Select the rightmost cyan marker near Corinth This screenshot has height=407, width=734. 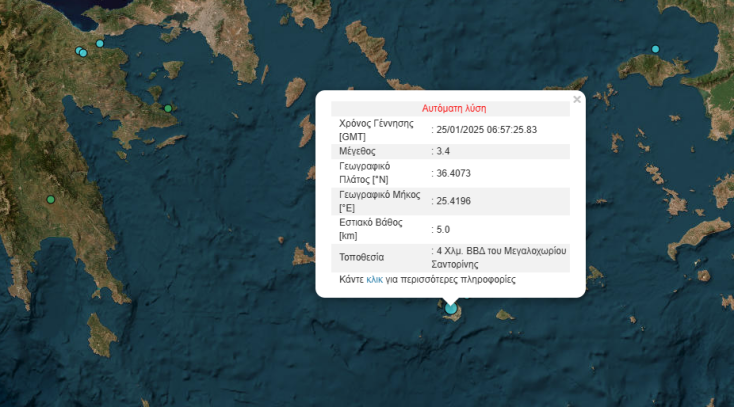(x=100, y=43)
